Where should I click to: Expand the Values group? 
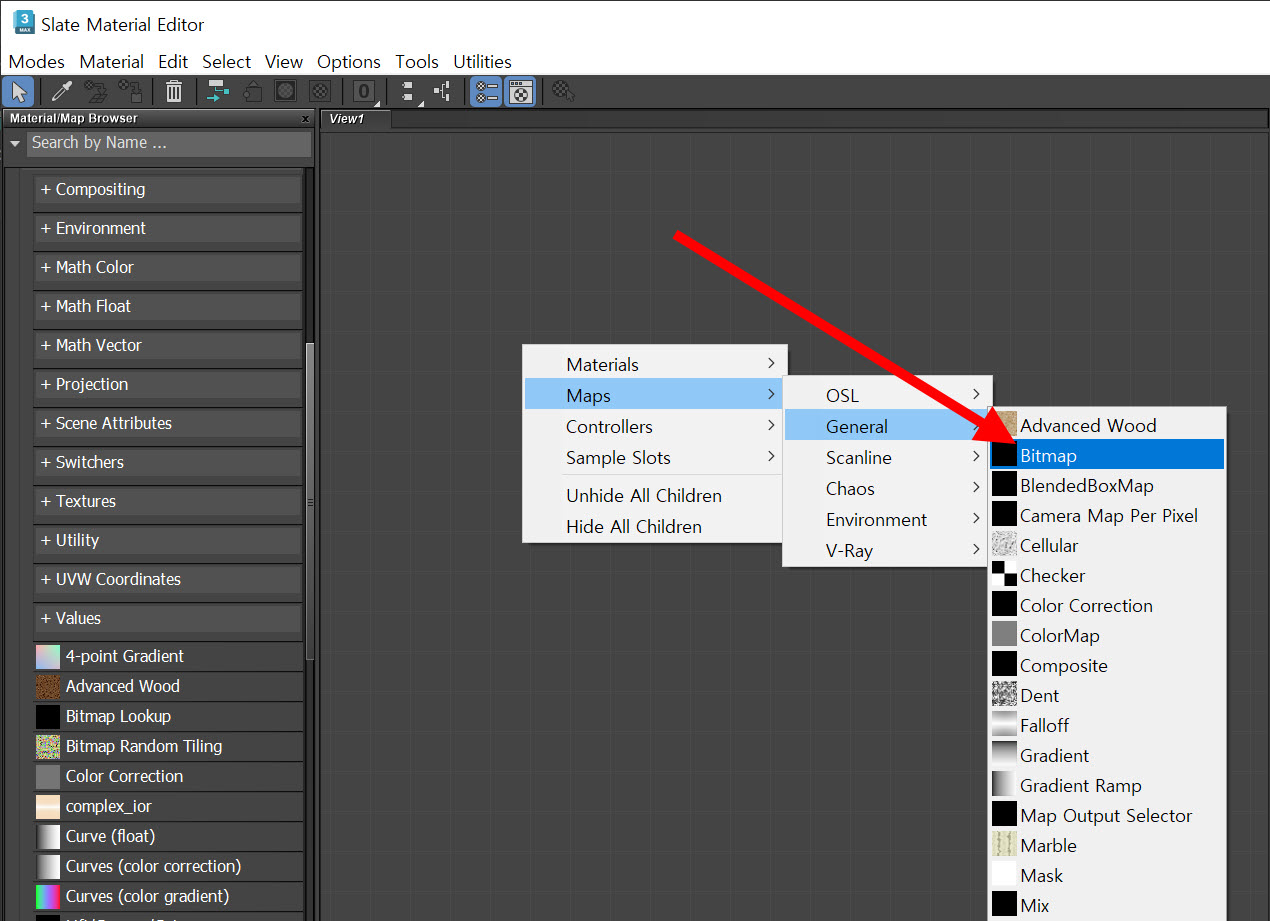tap(168, 619)
